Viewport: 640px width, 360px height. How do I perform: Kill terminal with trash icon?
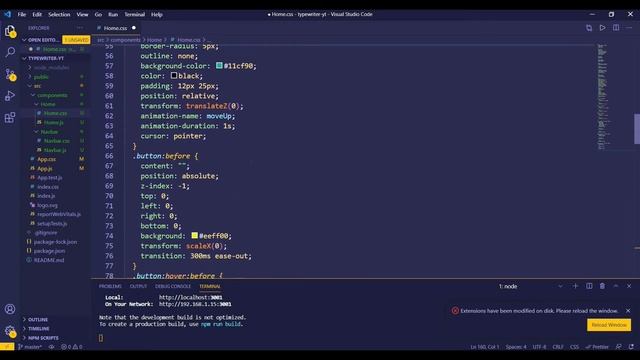[602, 286]
